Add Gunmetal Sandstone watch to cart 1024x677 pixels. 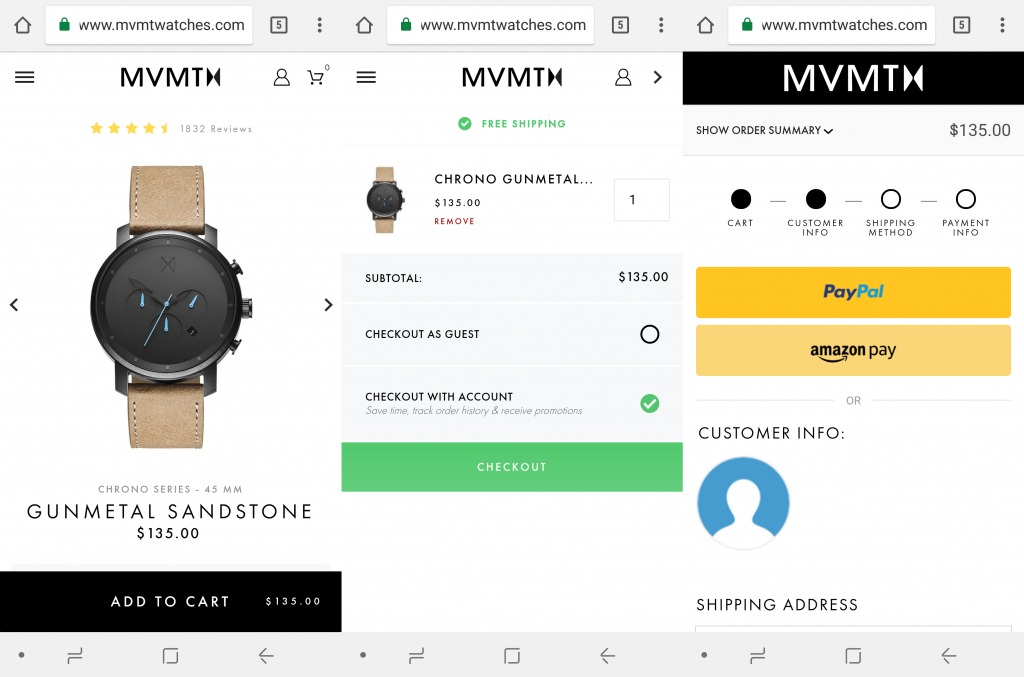(170, 601)
